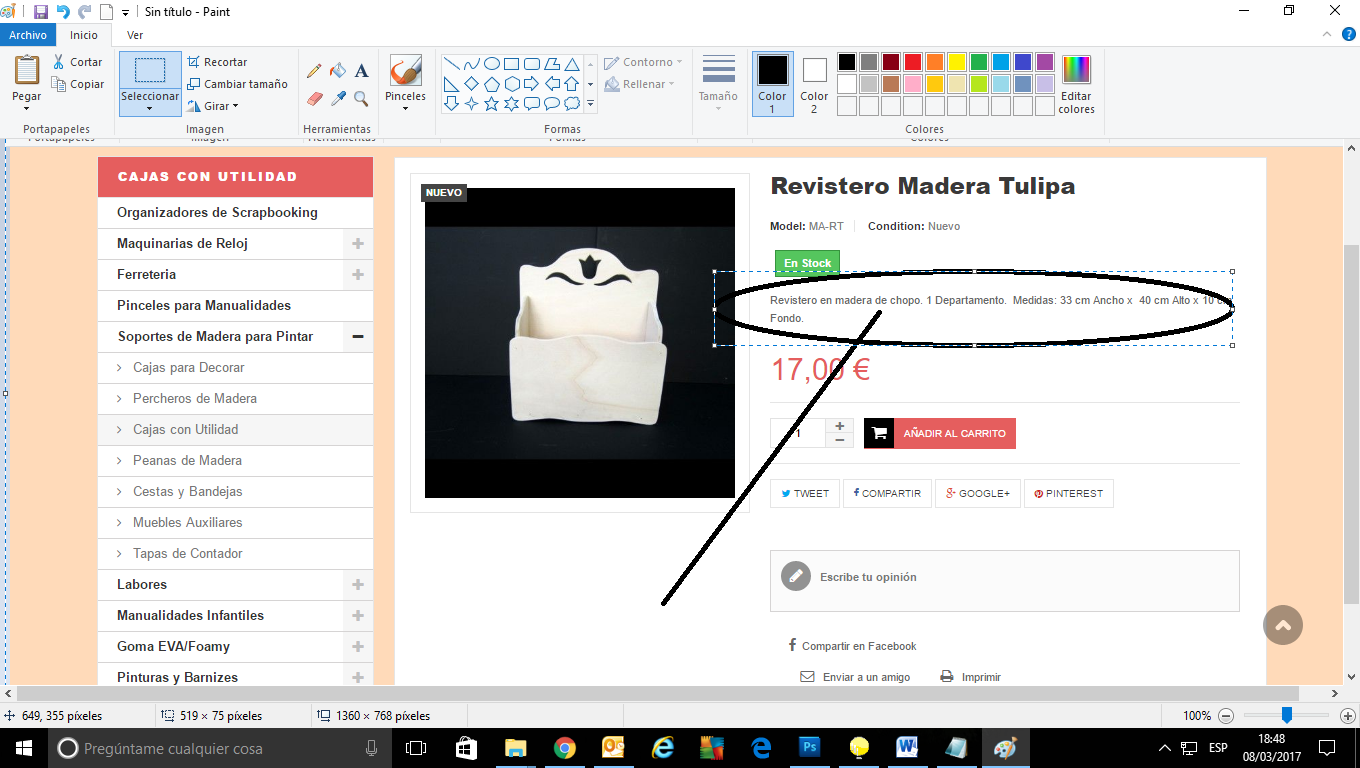Choose the Diamond shape
The width and height of the screenshot is (1360, 768).
[471, 83]
